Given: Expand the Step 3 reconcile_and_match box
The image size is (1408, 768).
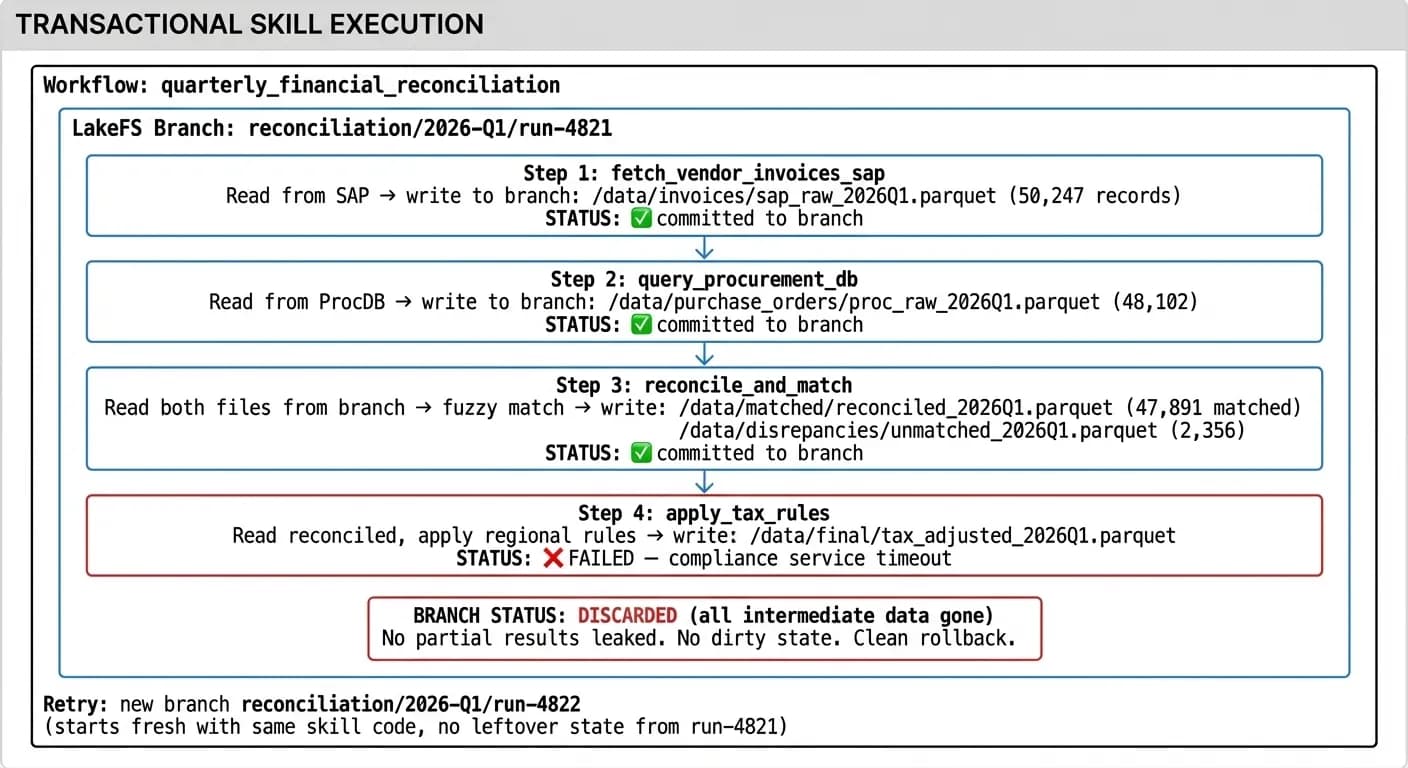Looking at the screenshot, I should 704,418.
